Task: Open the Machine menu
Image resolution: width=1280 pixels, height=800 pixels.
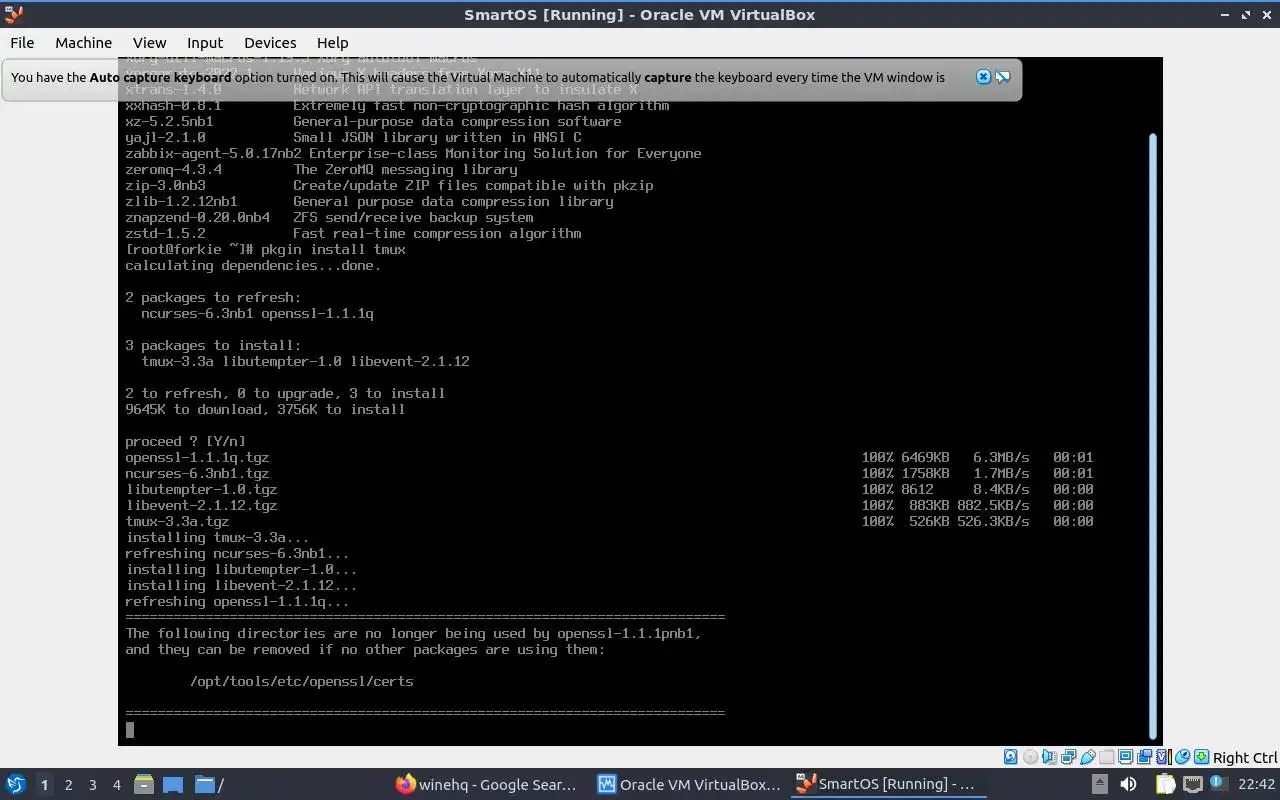Action: pyautogui.click(x=83, y=42)
